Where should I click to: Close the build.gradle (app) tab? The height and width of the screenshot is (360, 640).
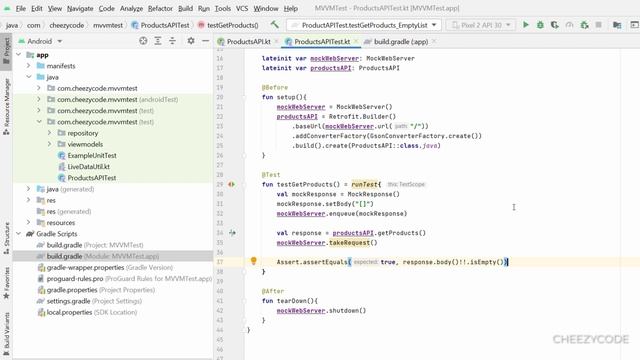(434, 41)
